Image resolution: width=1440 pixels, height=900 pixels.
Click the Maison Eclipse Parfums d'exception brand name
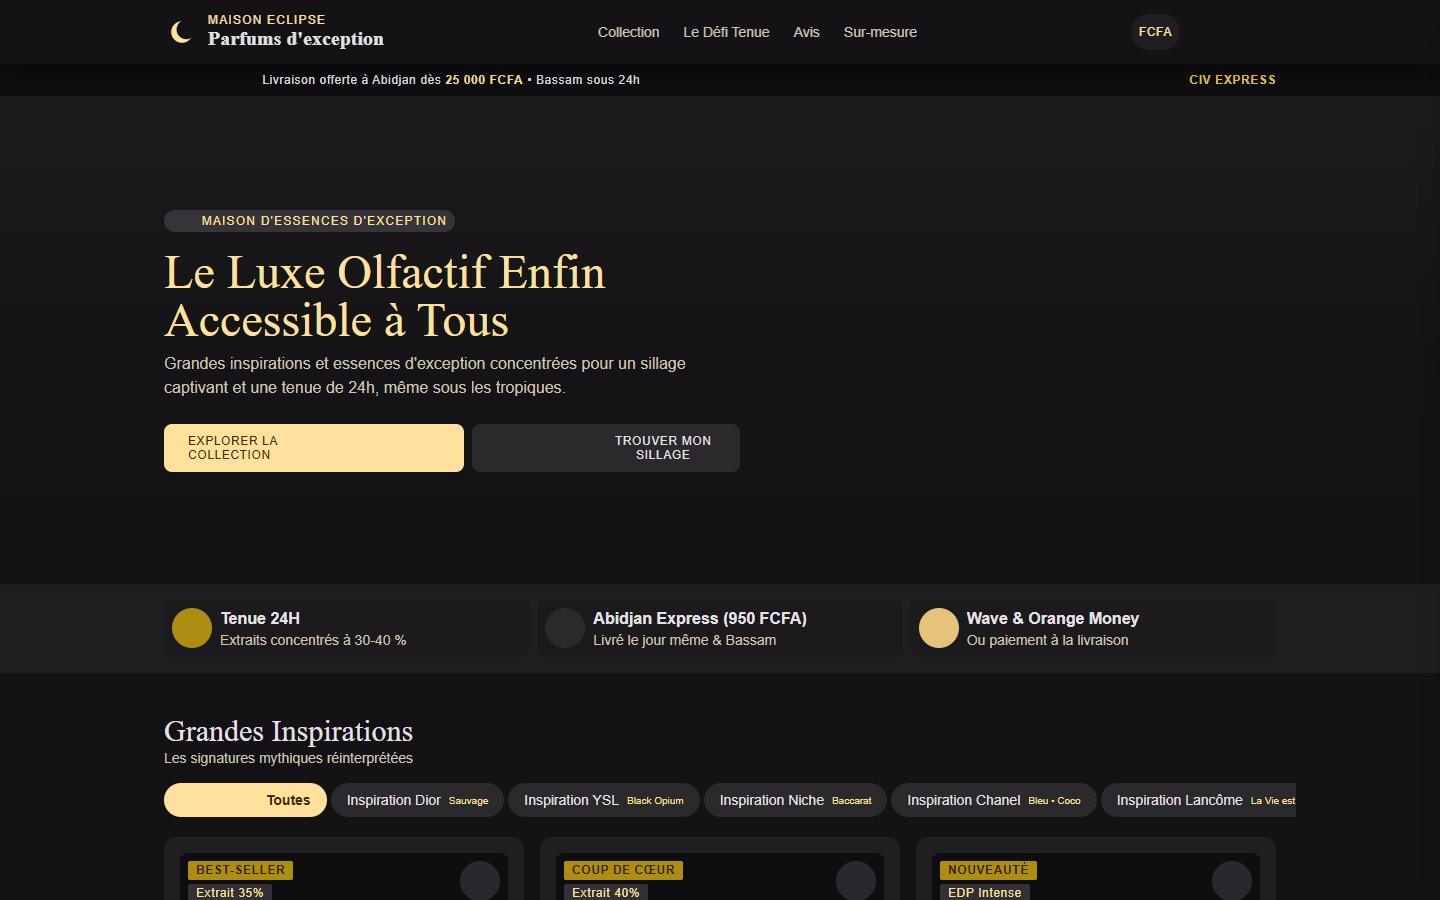pyautogui.click(x=295, y=32)
